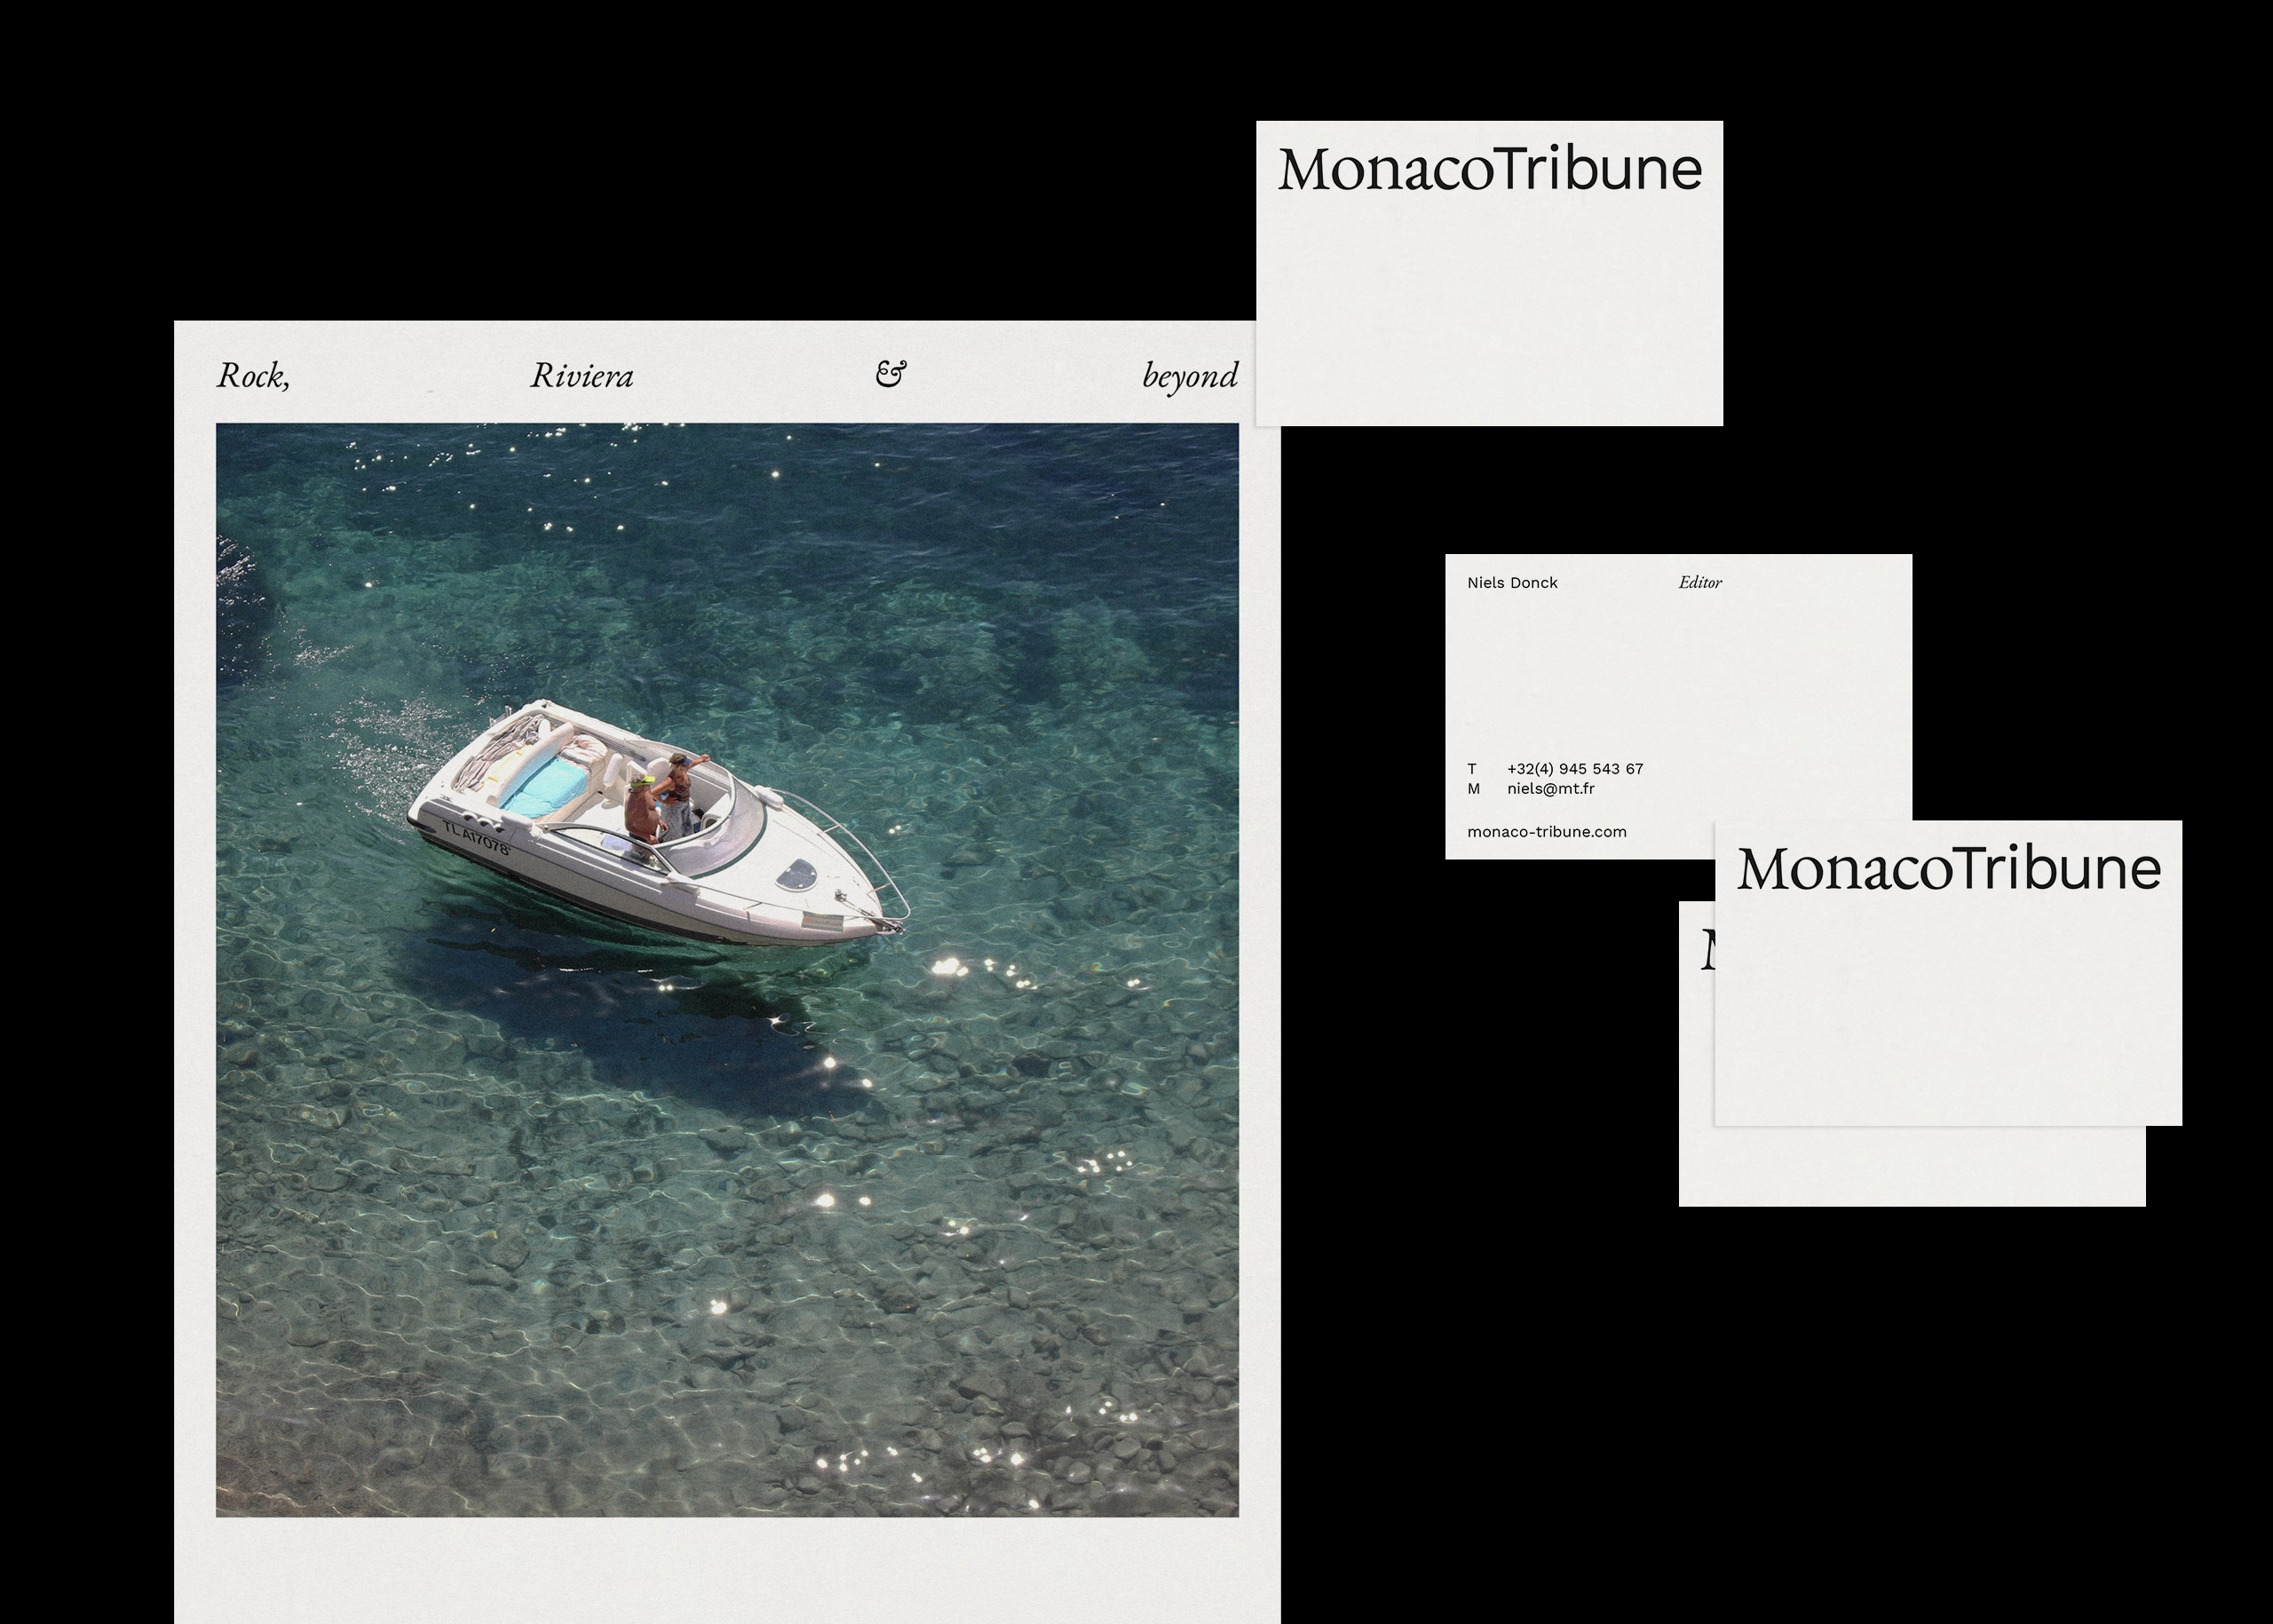Click MonacoTribune logo on the lower-right card
Viewport: 2273px width, 1624px height.
click(x=1949, y=868)
